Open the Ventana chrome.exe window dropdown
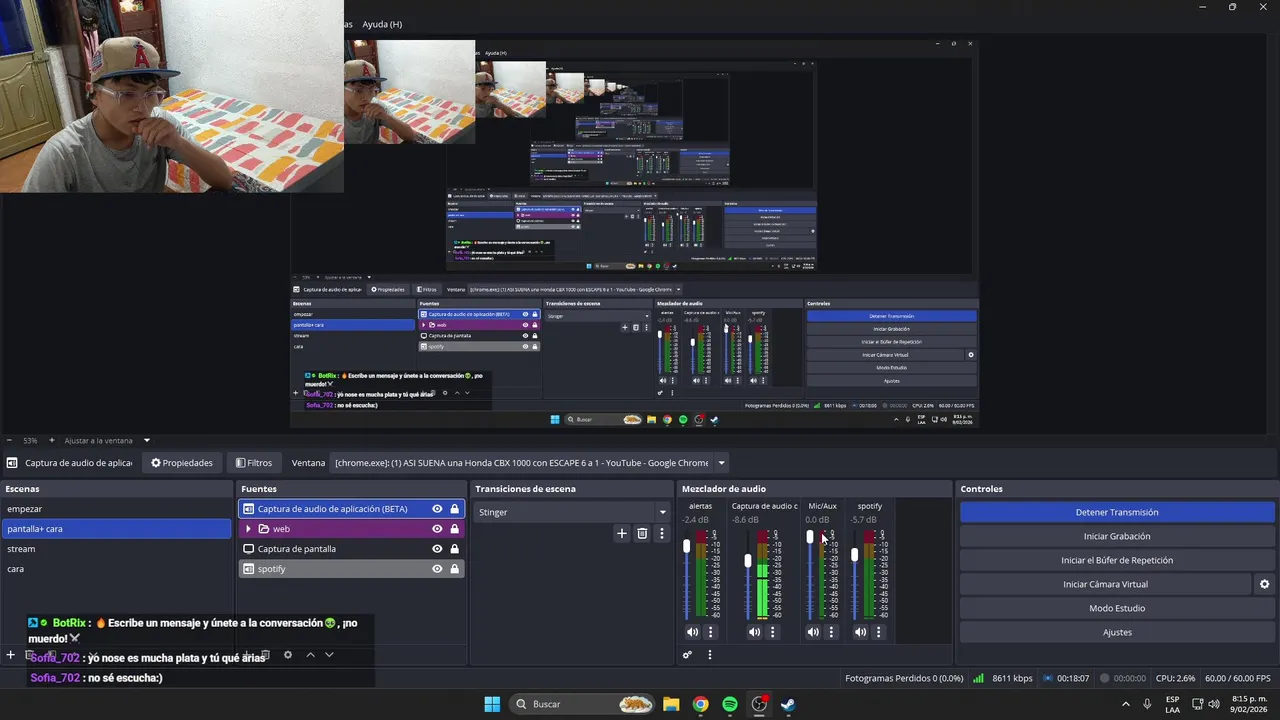The height and width of the screenshot is (720, 1280). click(x=530, y=463)
